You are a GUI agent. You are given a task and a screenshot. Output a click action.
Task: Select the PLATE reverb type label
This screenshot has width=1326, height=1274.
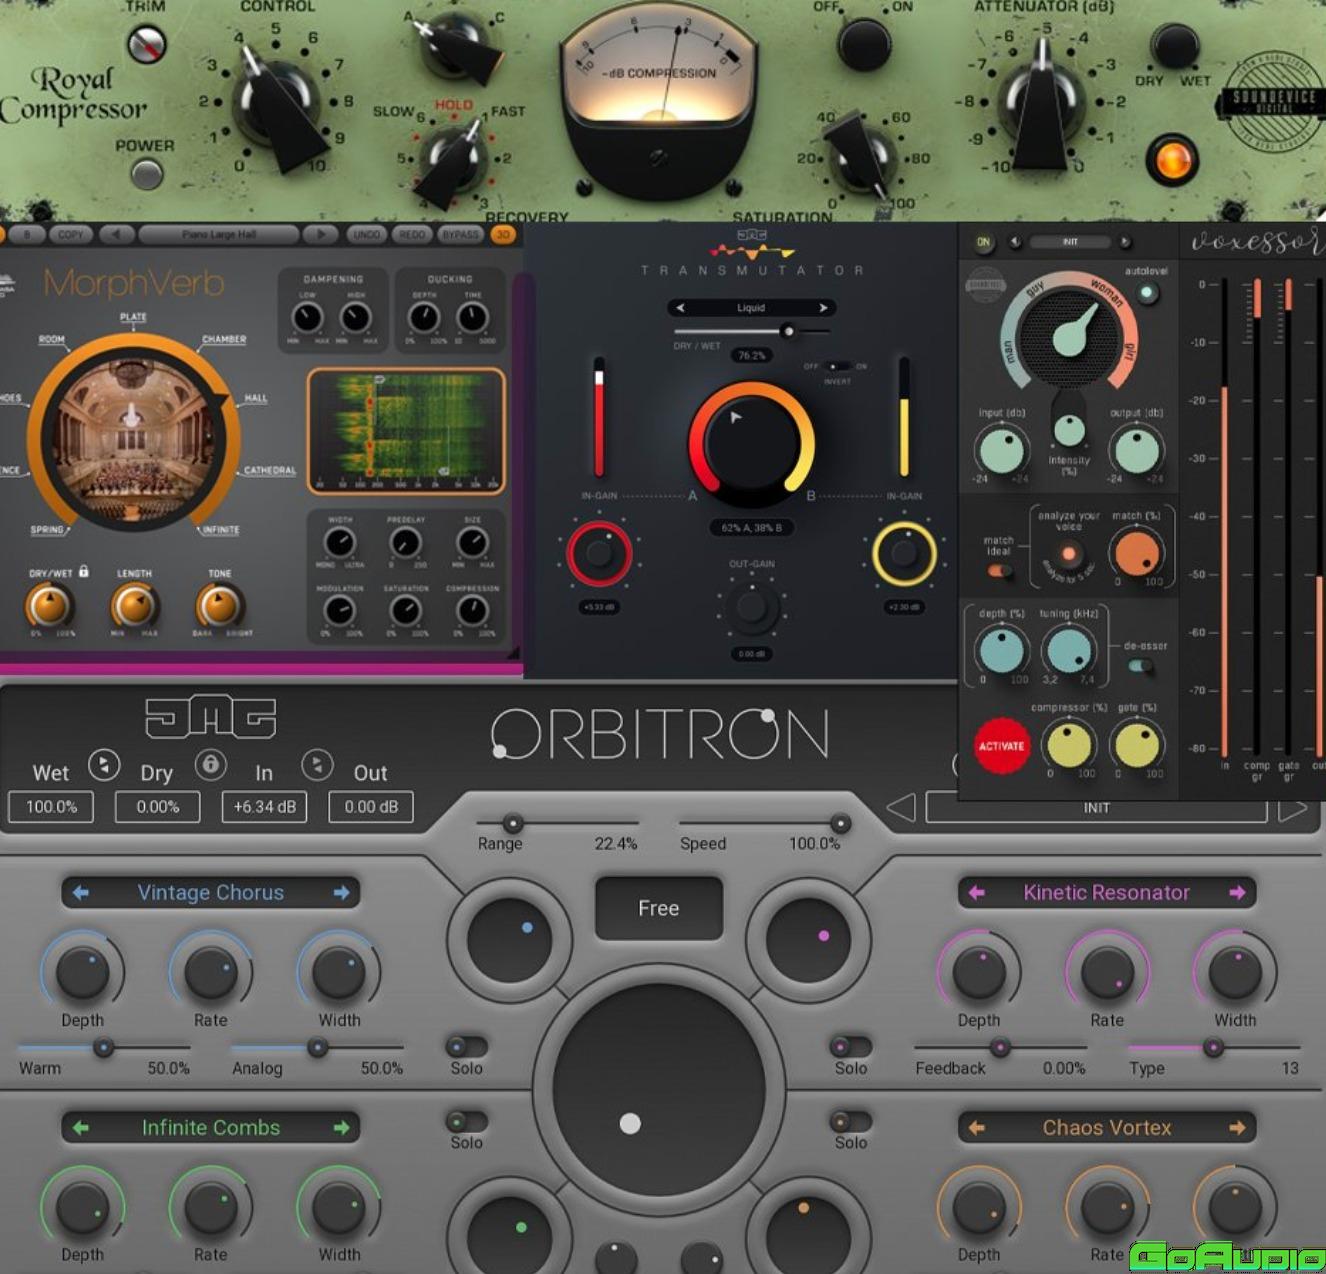(133, 317)
